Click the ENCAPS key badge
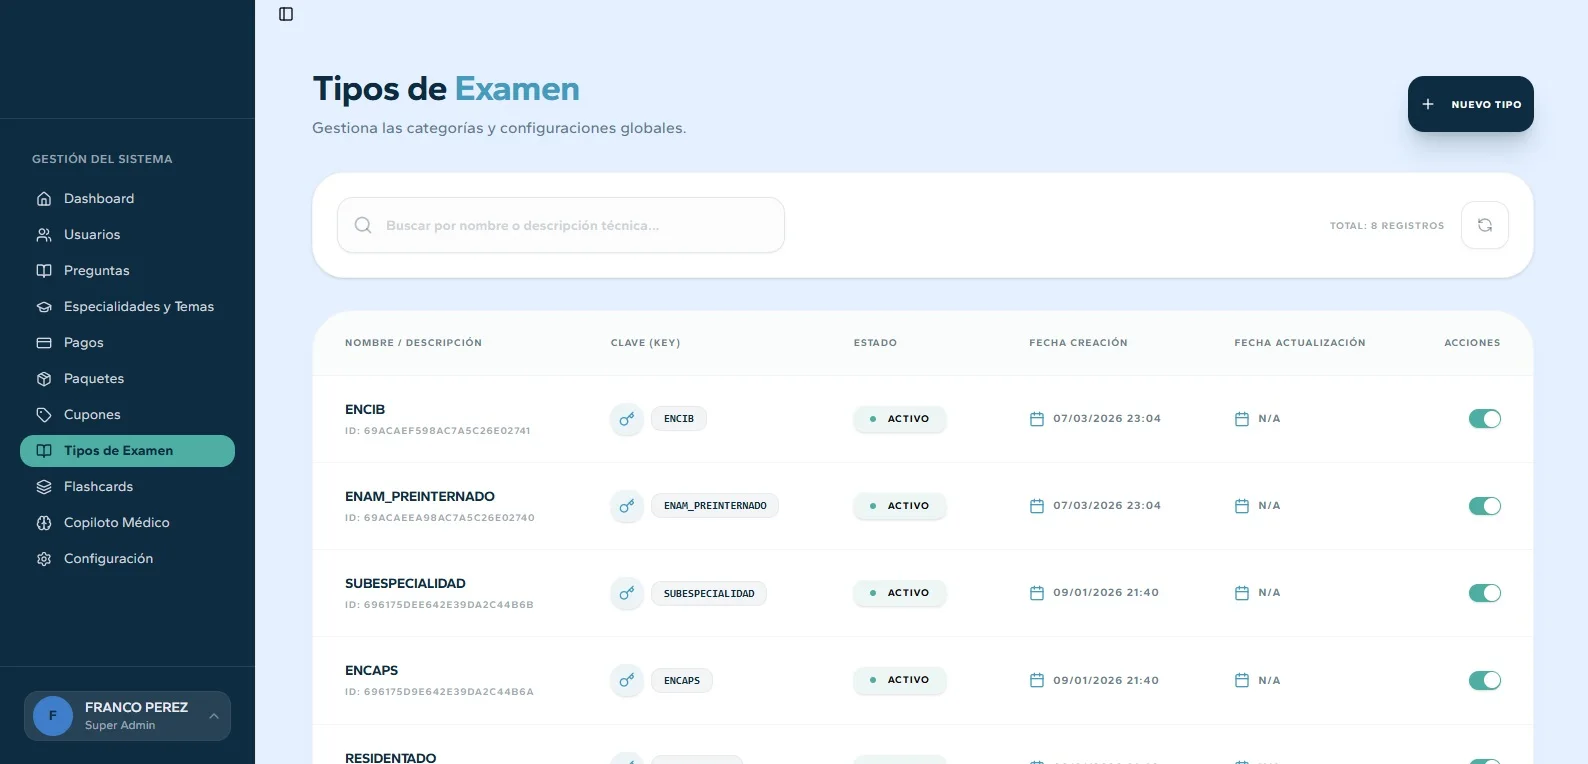Screen dimensions: 1588x764 point(682,680)
